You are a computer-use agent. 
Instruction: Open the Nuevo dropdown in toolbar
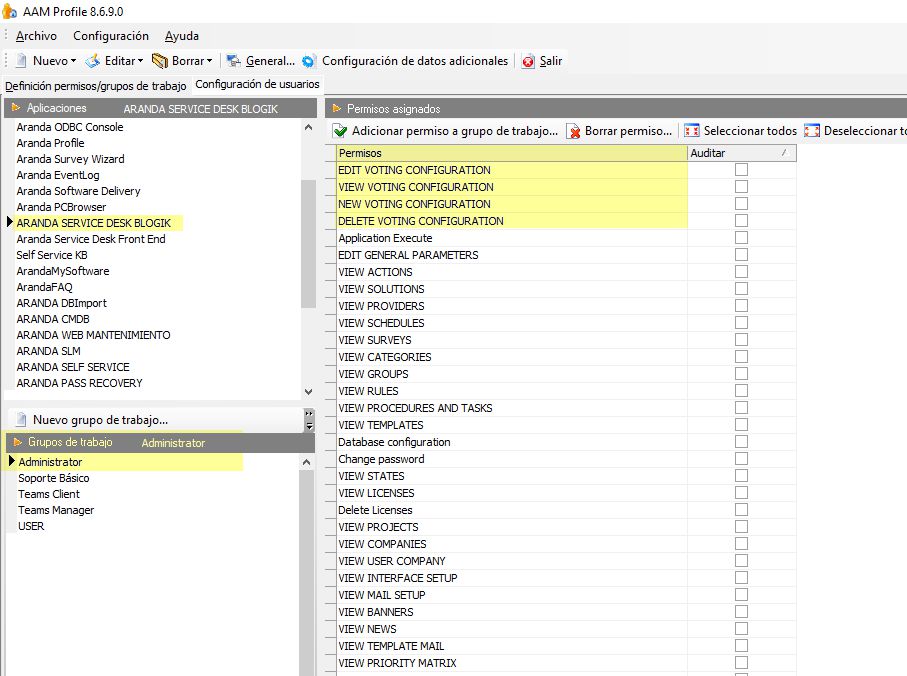74,61
